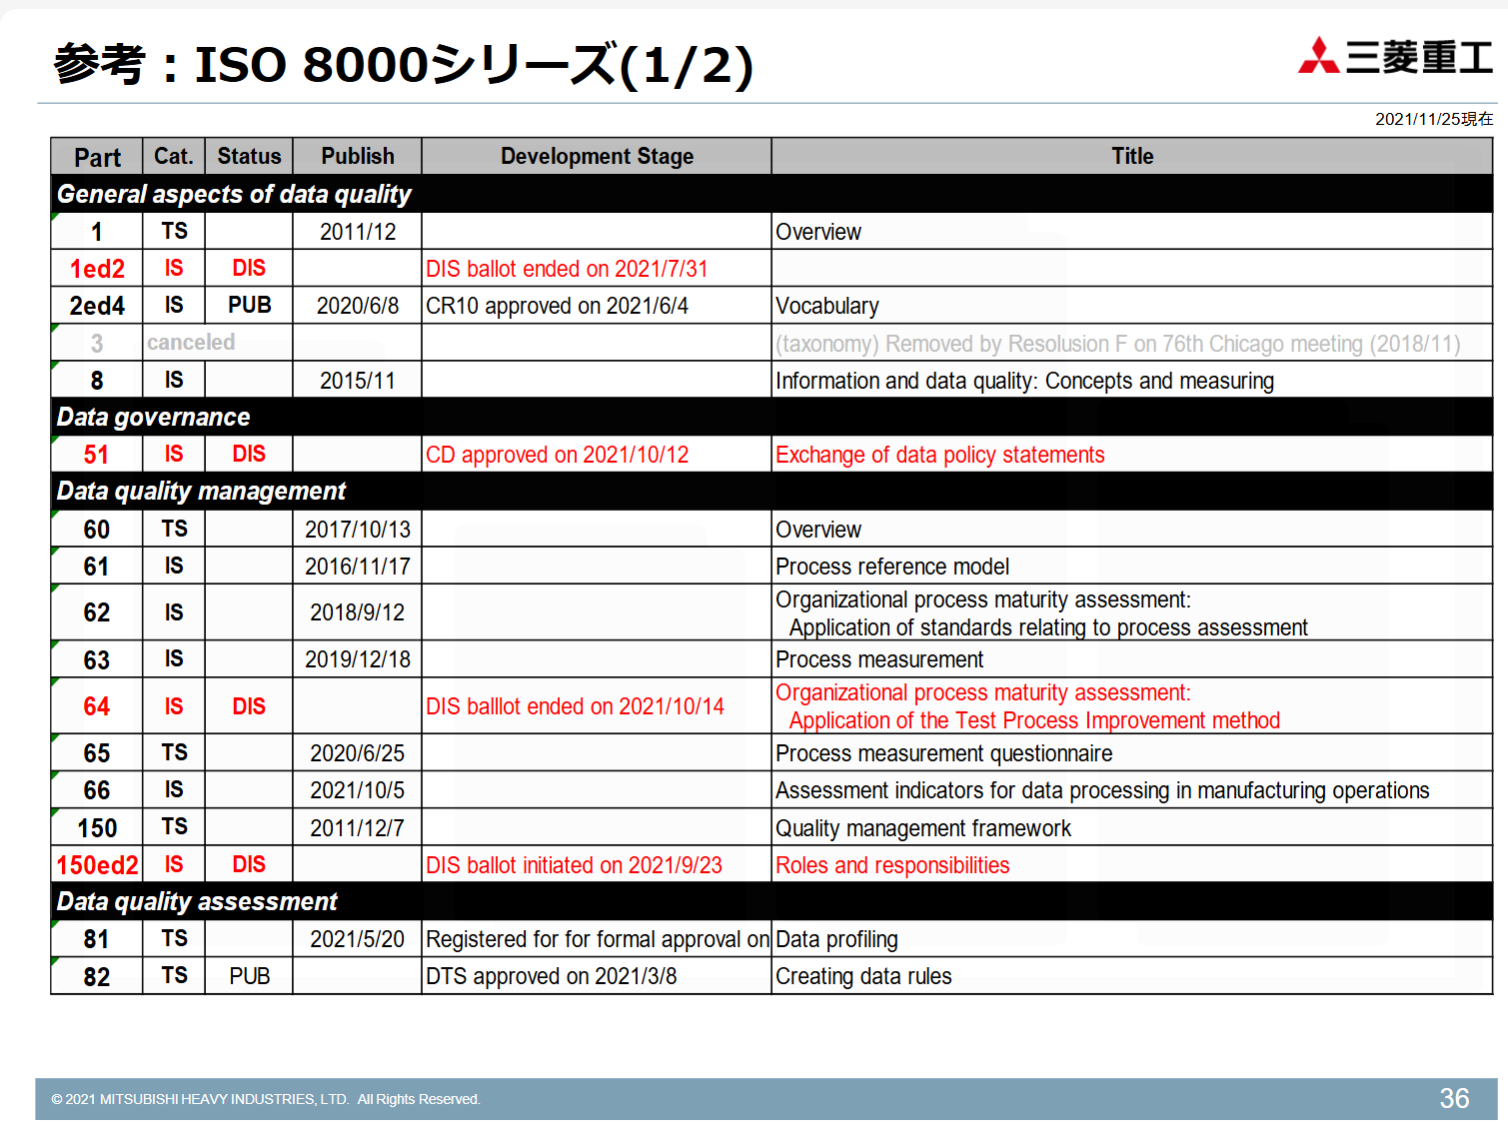Click 'DIS balllot ended on 2021/10/14'
This screenshot has height=1123, width=1508.
point(575,707)
